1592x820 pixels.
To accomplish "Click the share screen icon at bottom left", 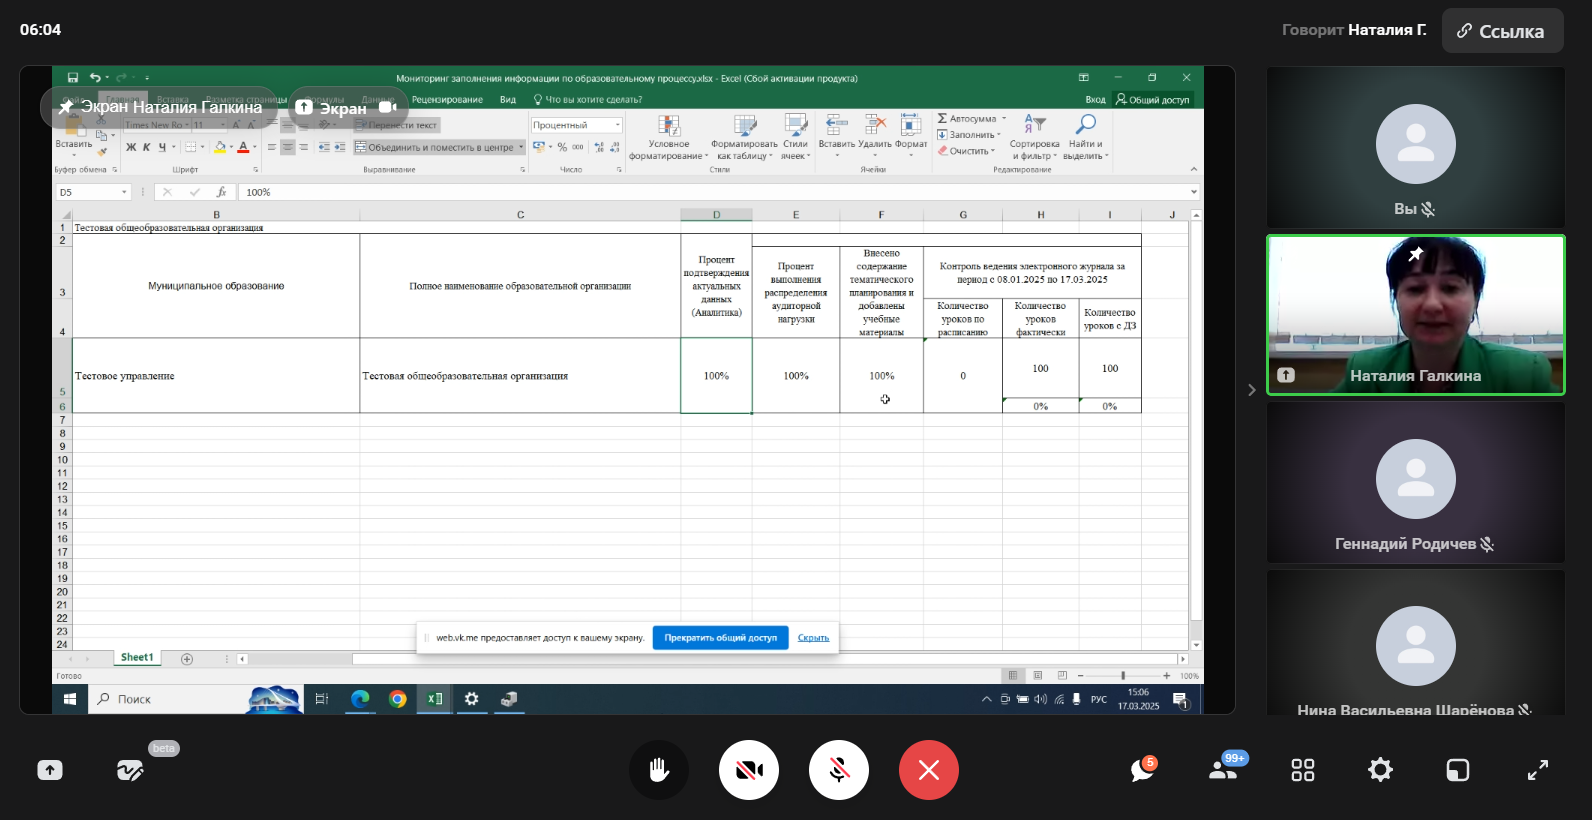I will (x=50, y=770).
